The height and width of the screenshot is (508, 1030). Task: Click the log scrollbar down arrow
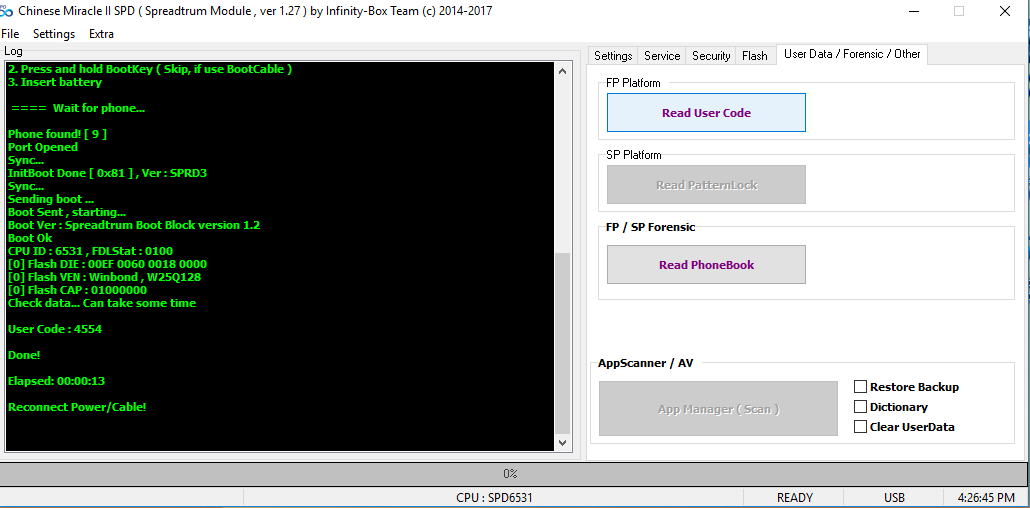coord(563,443)
